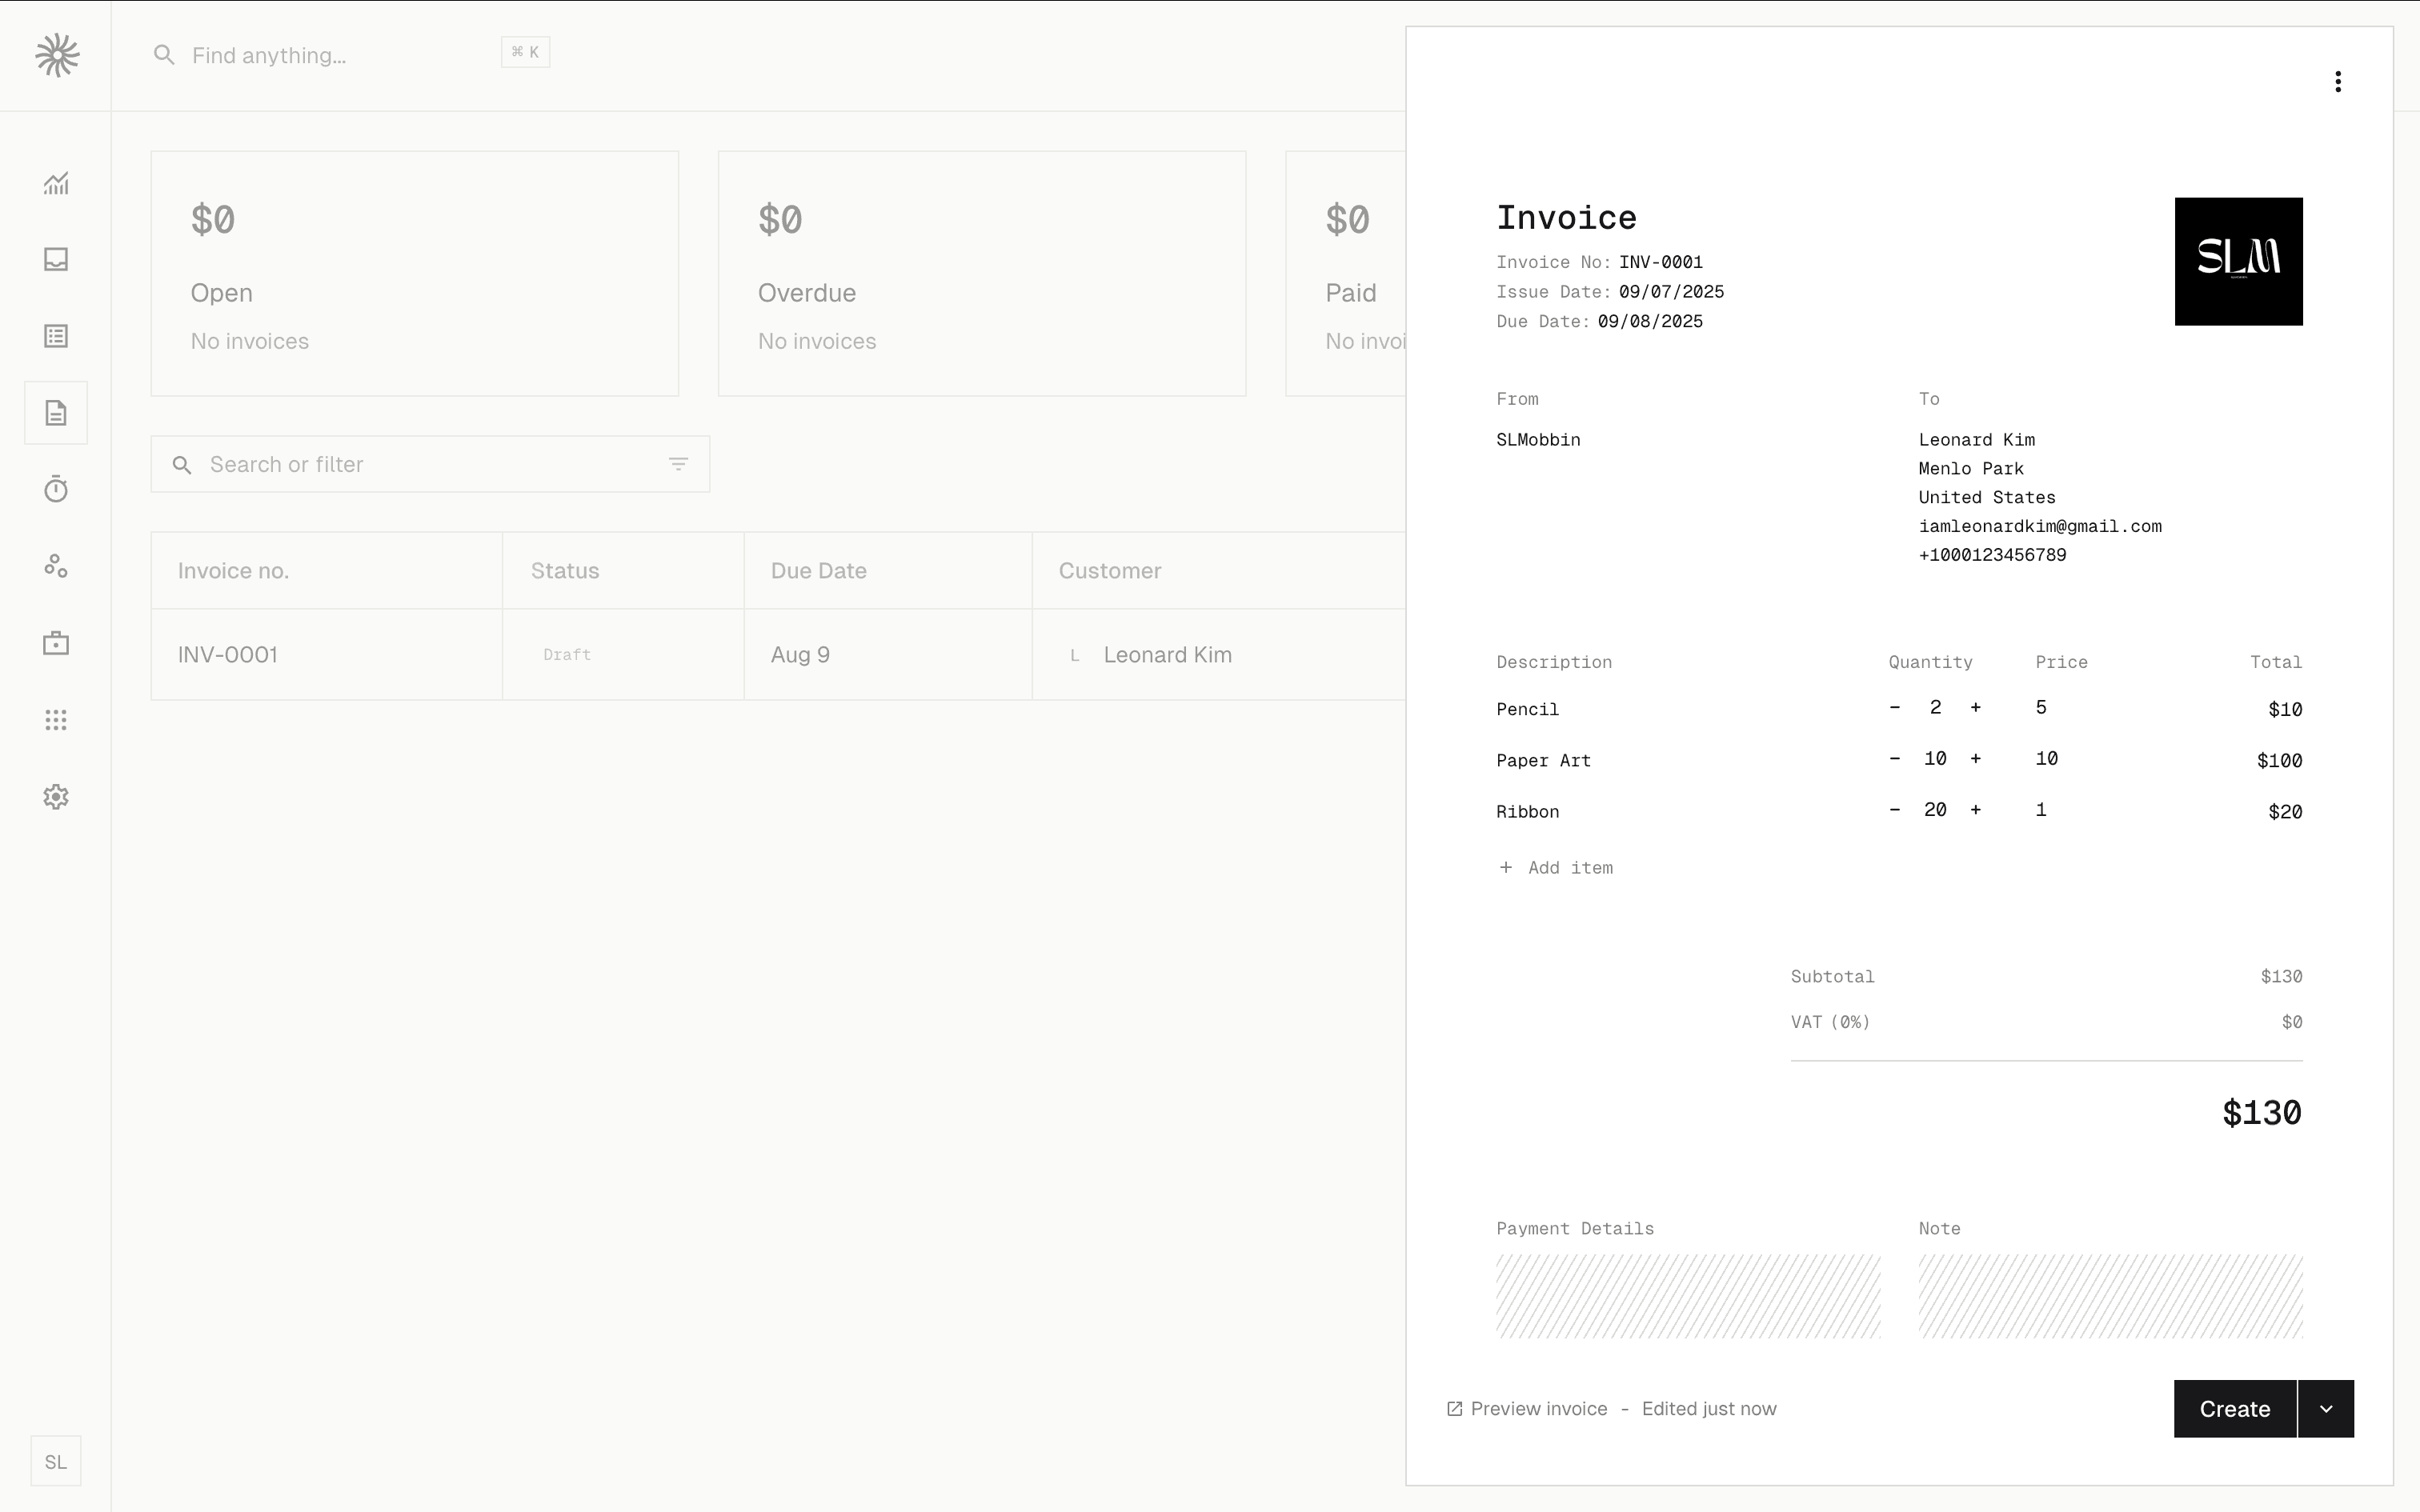Click the Create invoice button

2234,1409
